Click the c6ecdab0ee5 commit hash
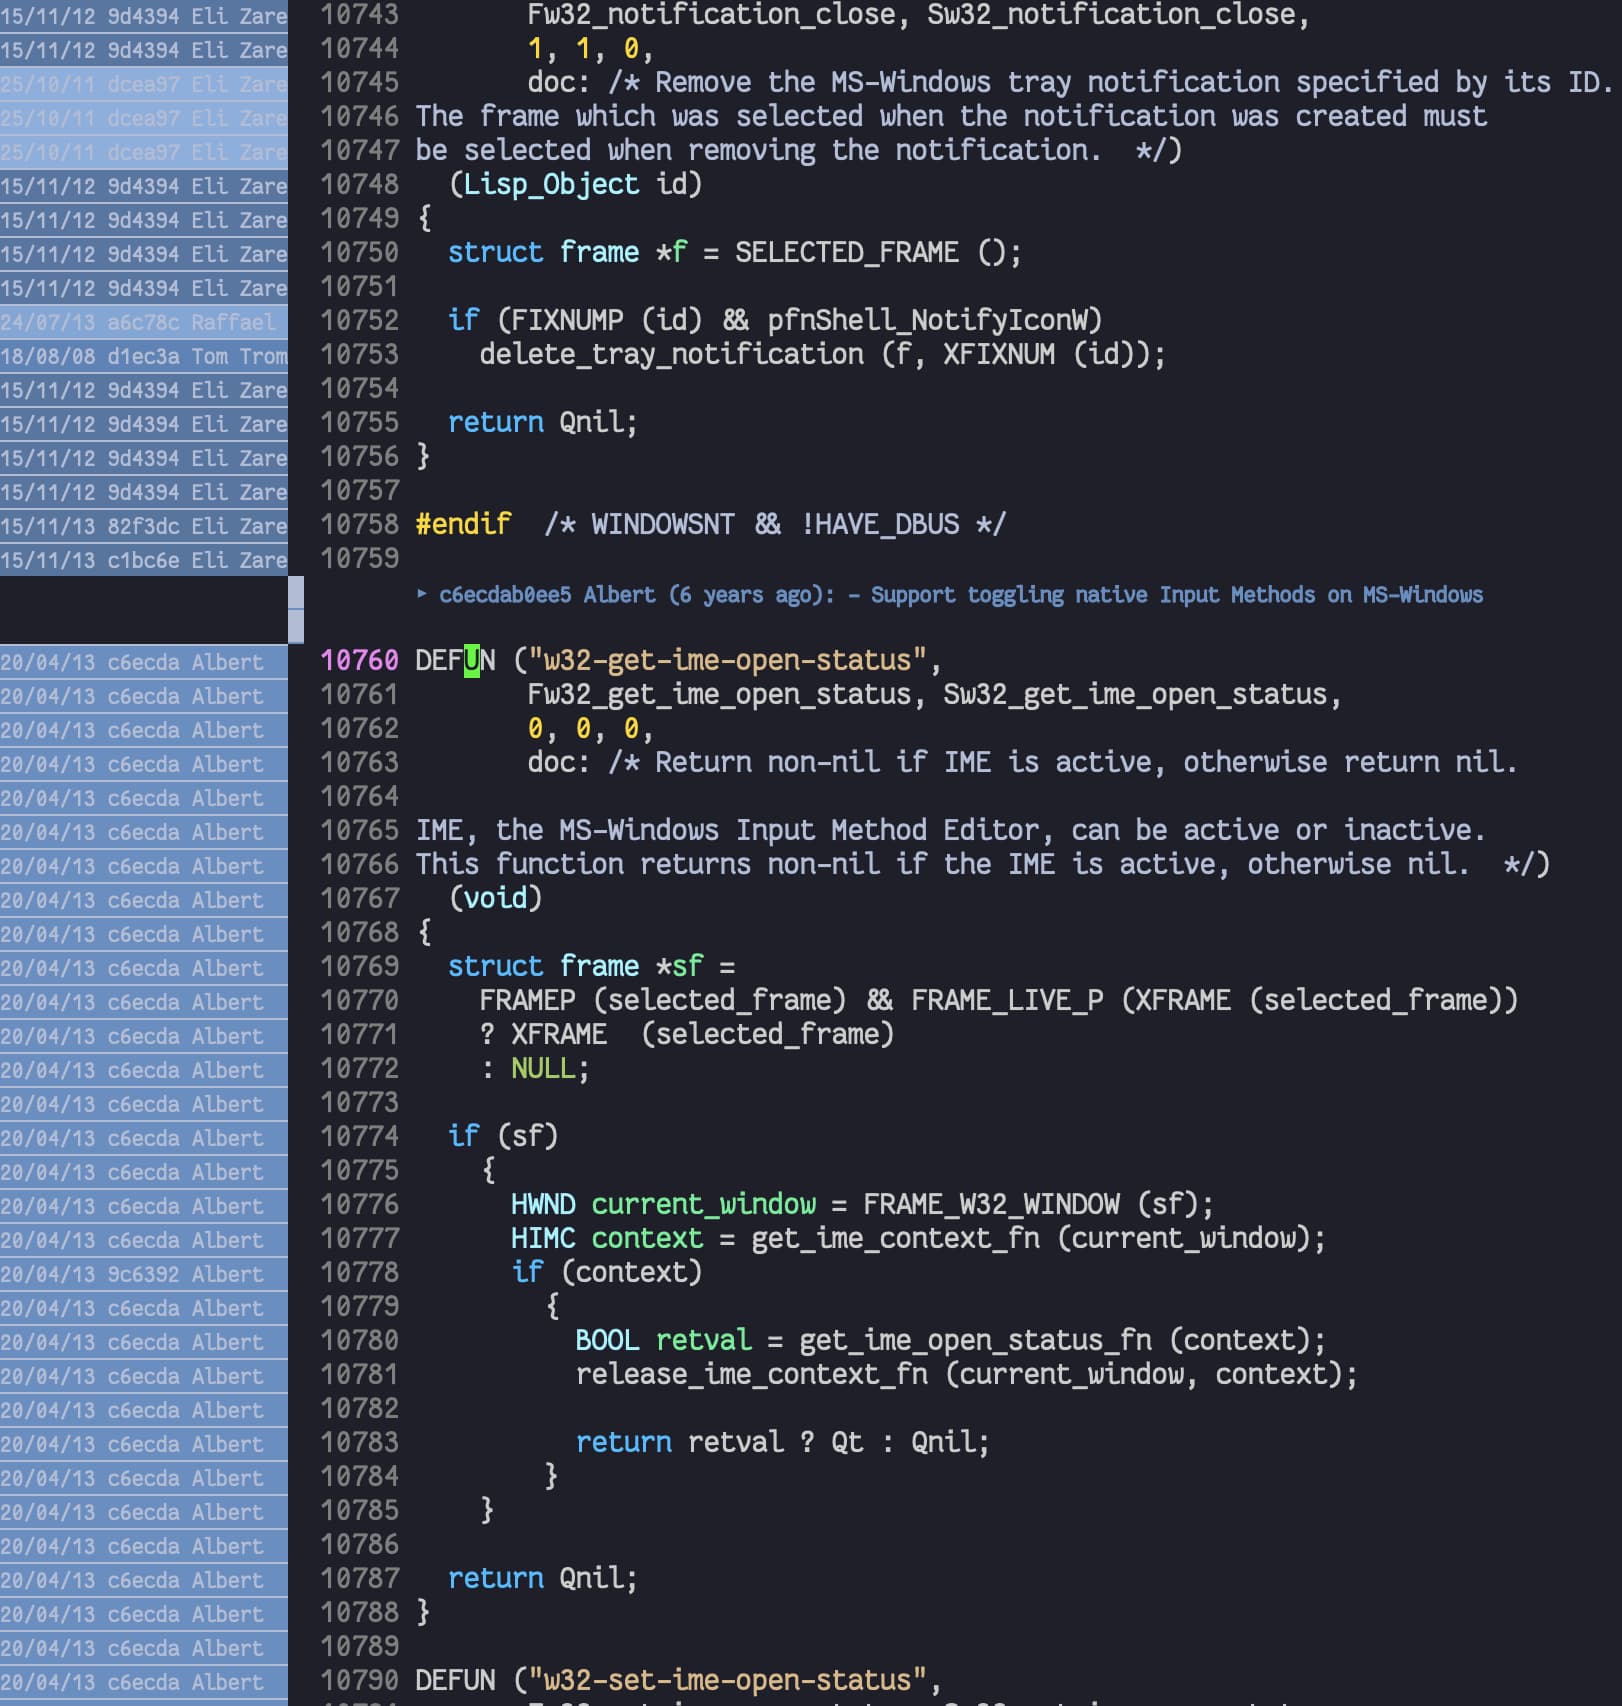This screenshot has height=1706, width=1622. [505, 595]
